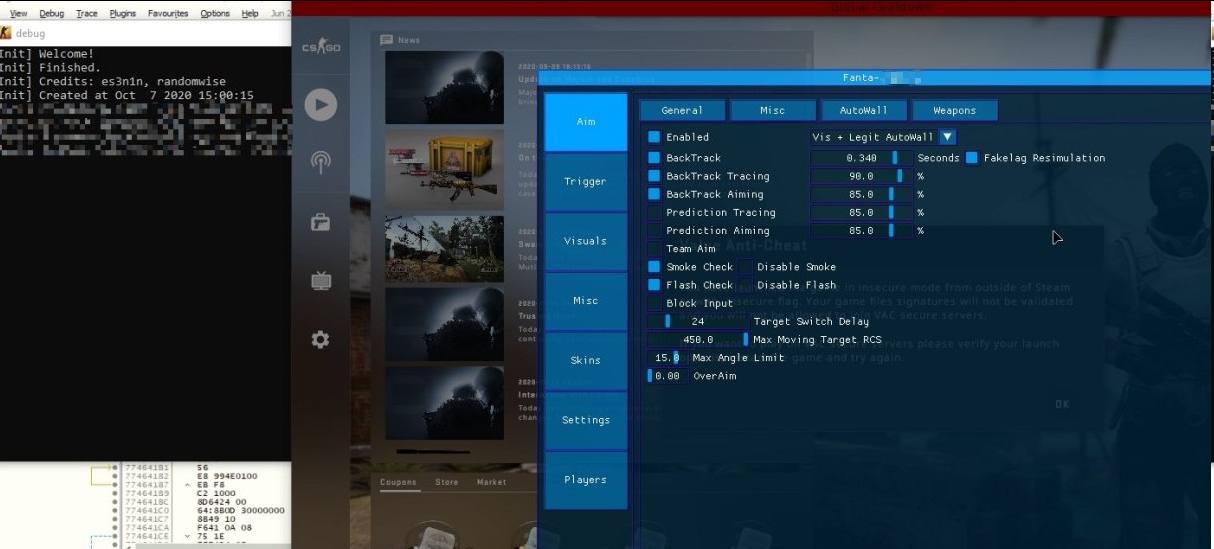Image resolution: width=1214 pixels, height=549 pixels.
Task: Open the Help menu in the debugger
Action: tap(250, 14)
